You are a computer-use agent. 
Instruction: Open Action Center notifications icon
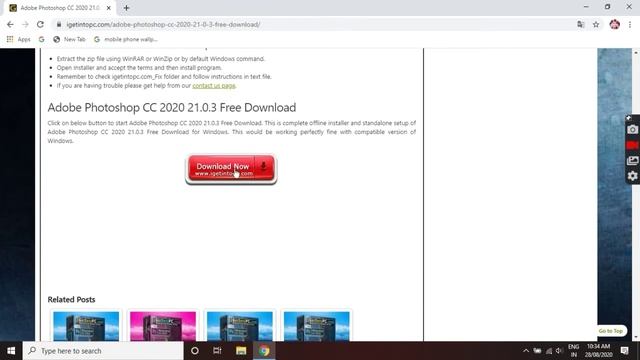624,351
